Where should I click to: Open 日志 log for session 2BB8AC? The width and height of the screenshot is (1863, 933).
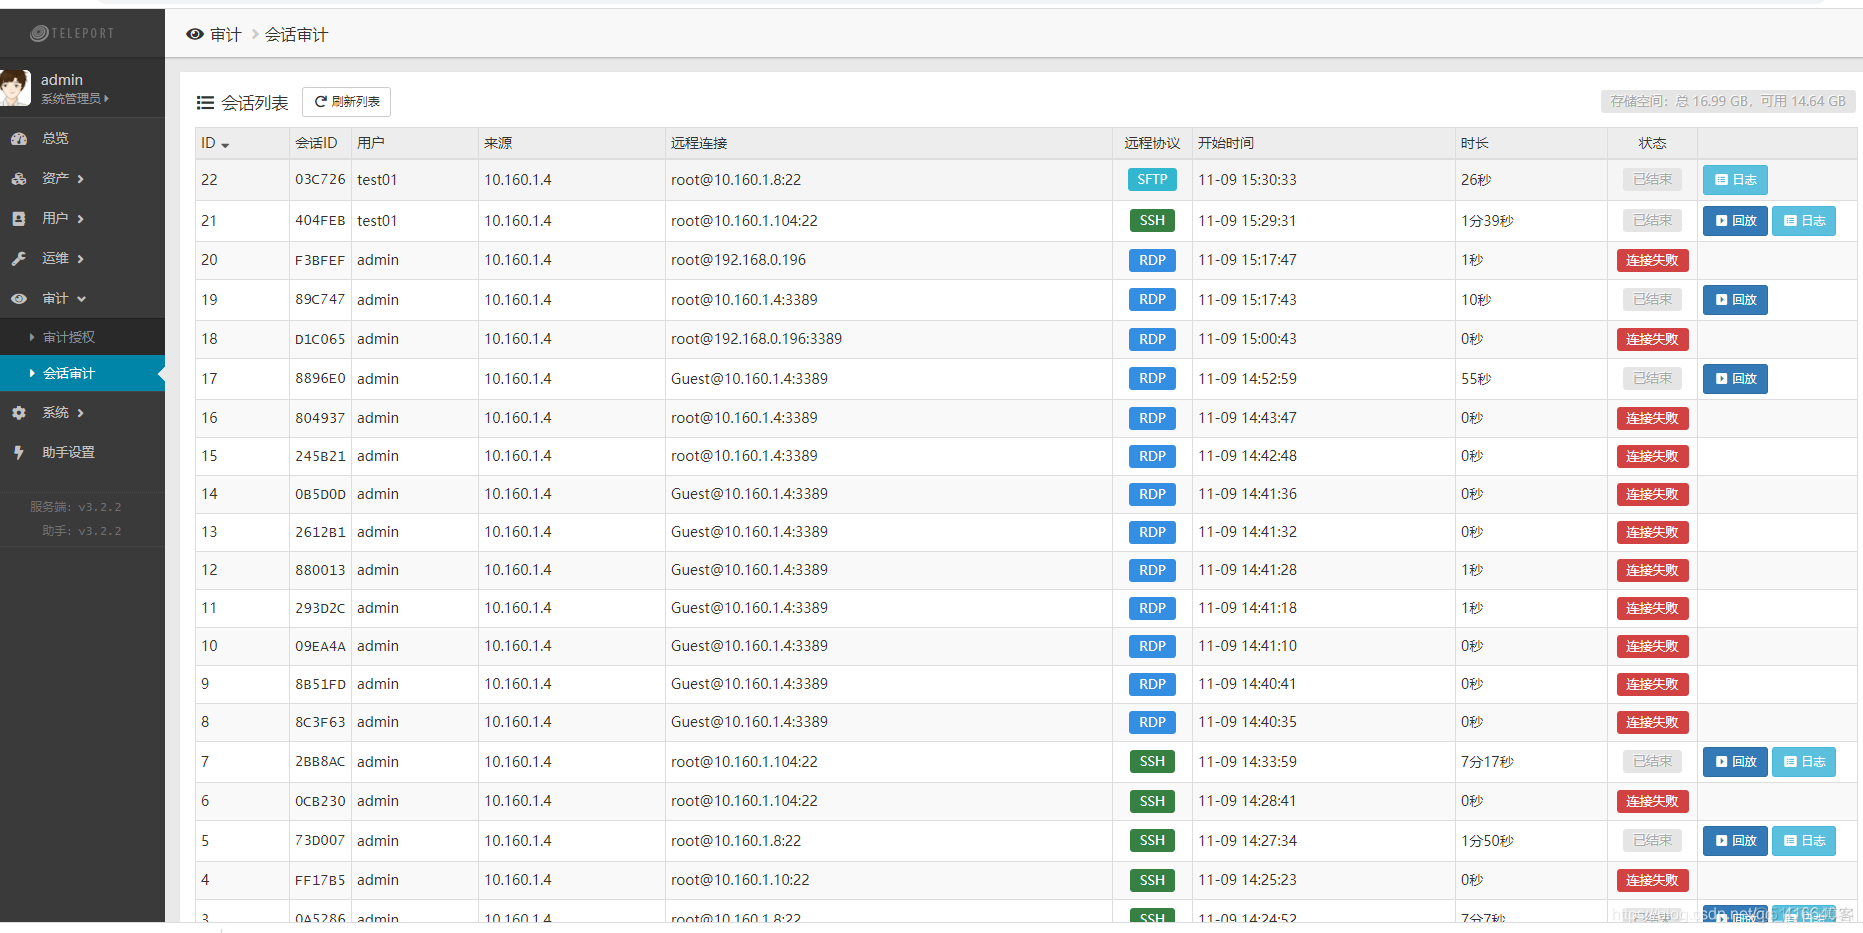click(x=1804, y=762)
